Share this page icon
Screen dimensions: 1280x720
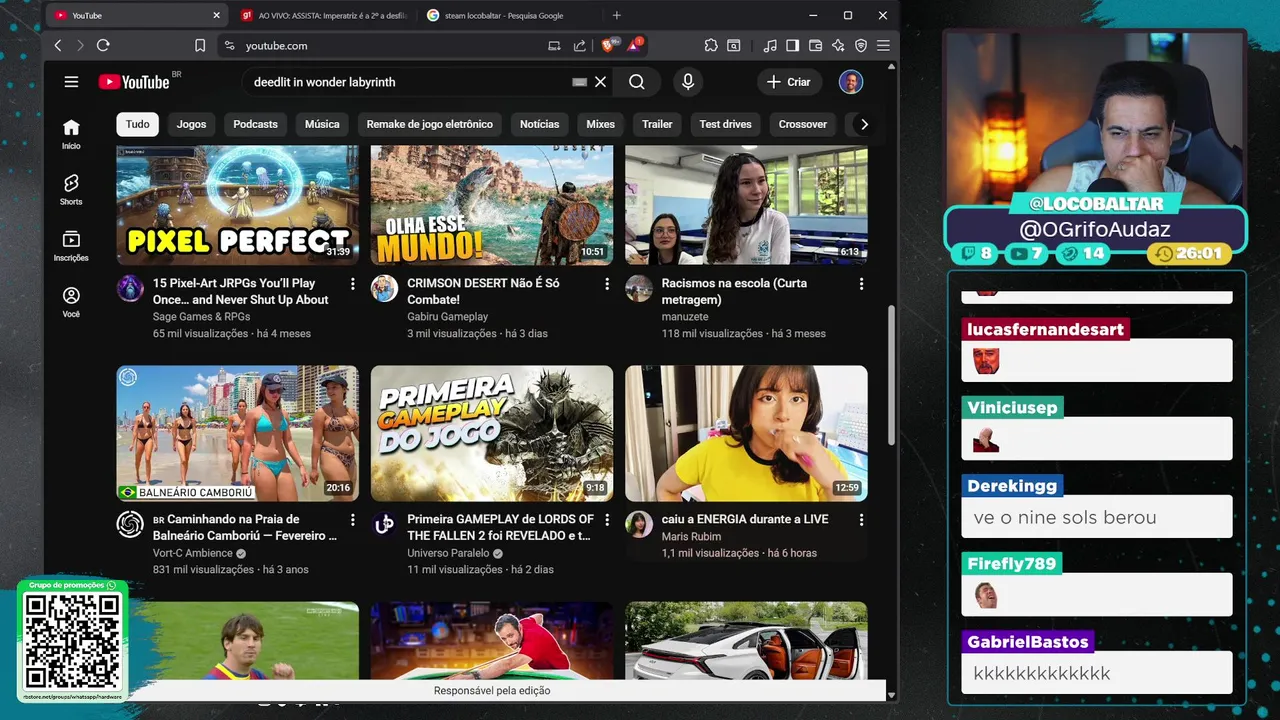(x=580, y=45)
